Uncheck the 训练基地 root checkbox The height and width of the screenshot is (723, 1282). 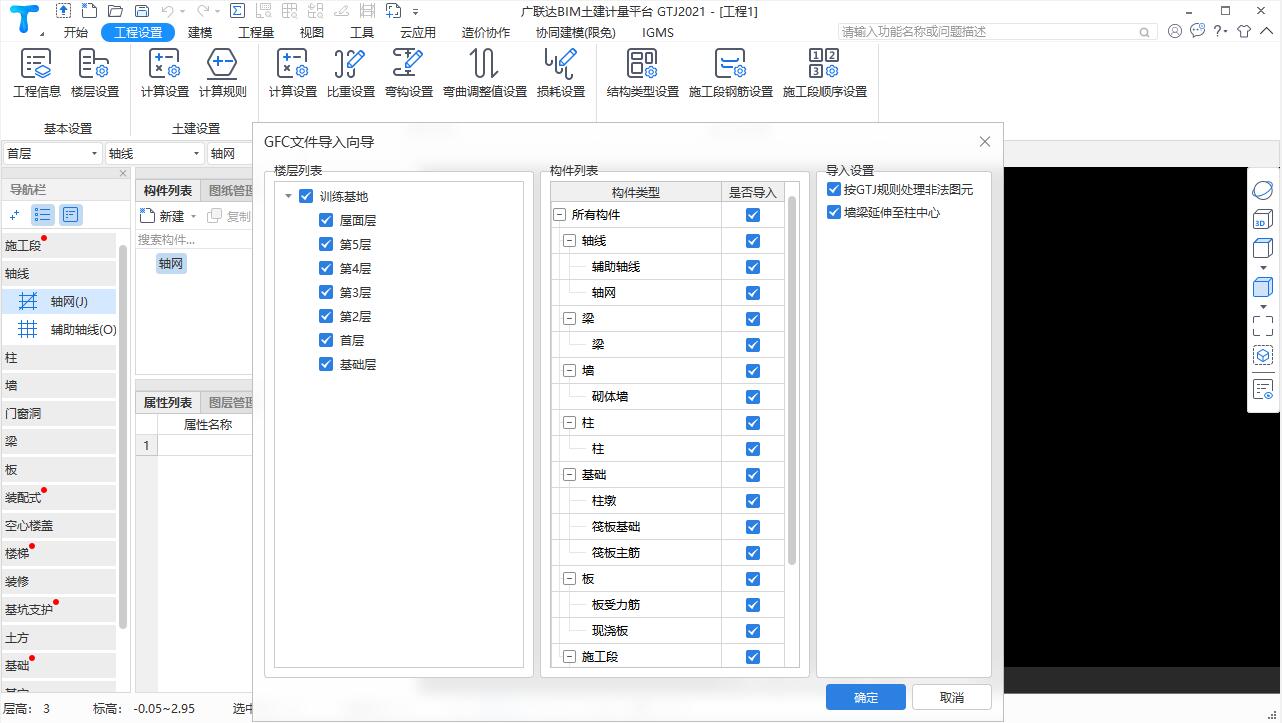[306, 196]
